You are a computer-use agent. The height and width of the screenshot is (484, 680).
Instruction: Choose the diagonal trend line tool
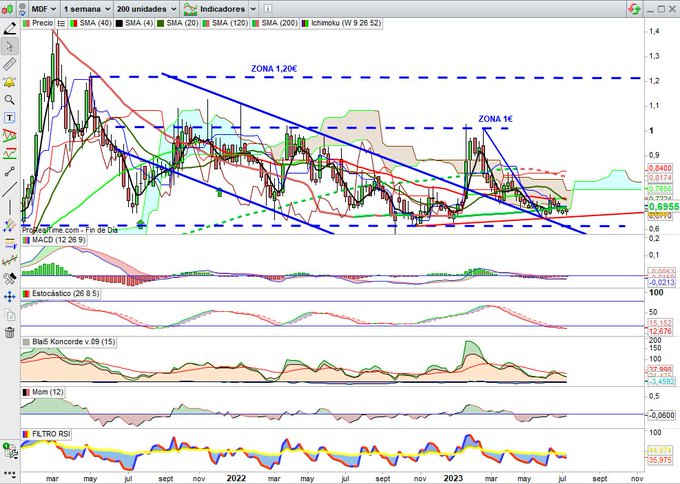[x=9, y=189]
